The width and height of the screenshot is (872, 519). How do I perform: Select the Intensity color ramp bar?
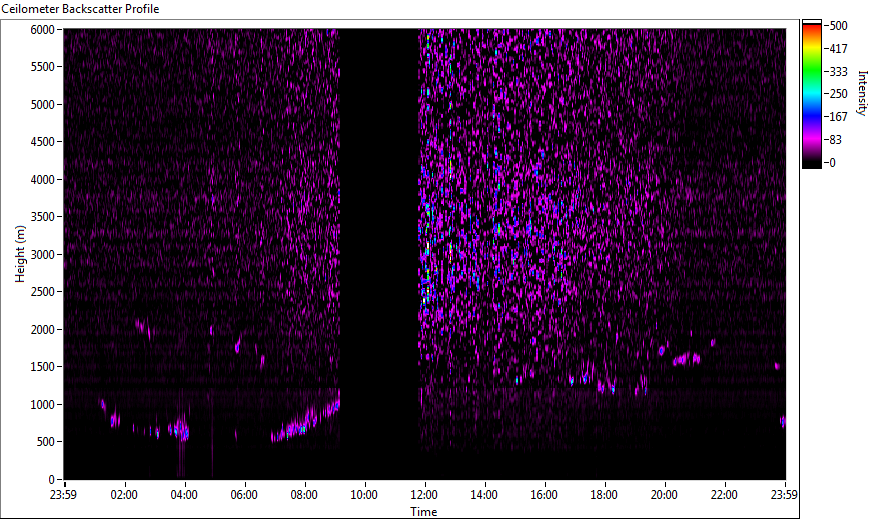[812, 94]
